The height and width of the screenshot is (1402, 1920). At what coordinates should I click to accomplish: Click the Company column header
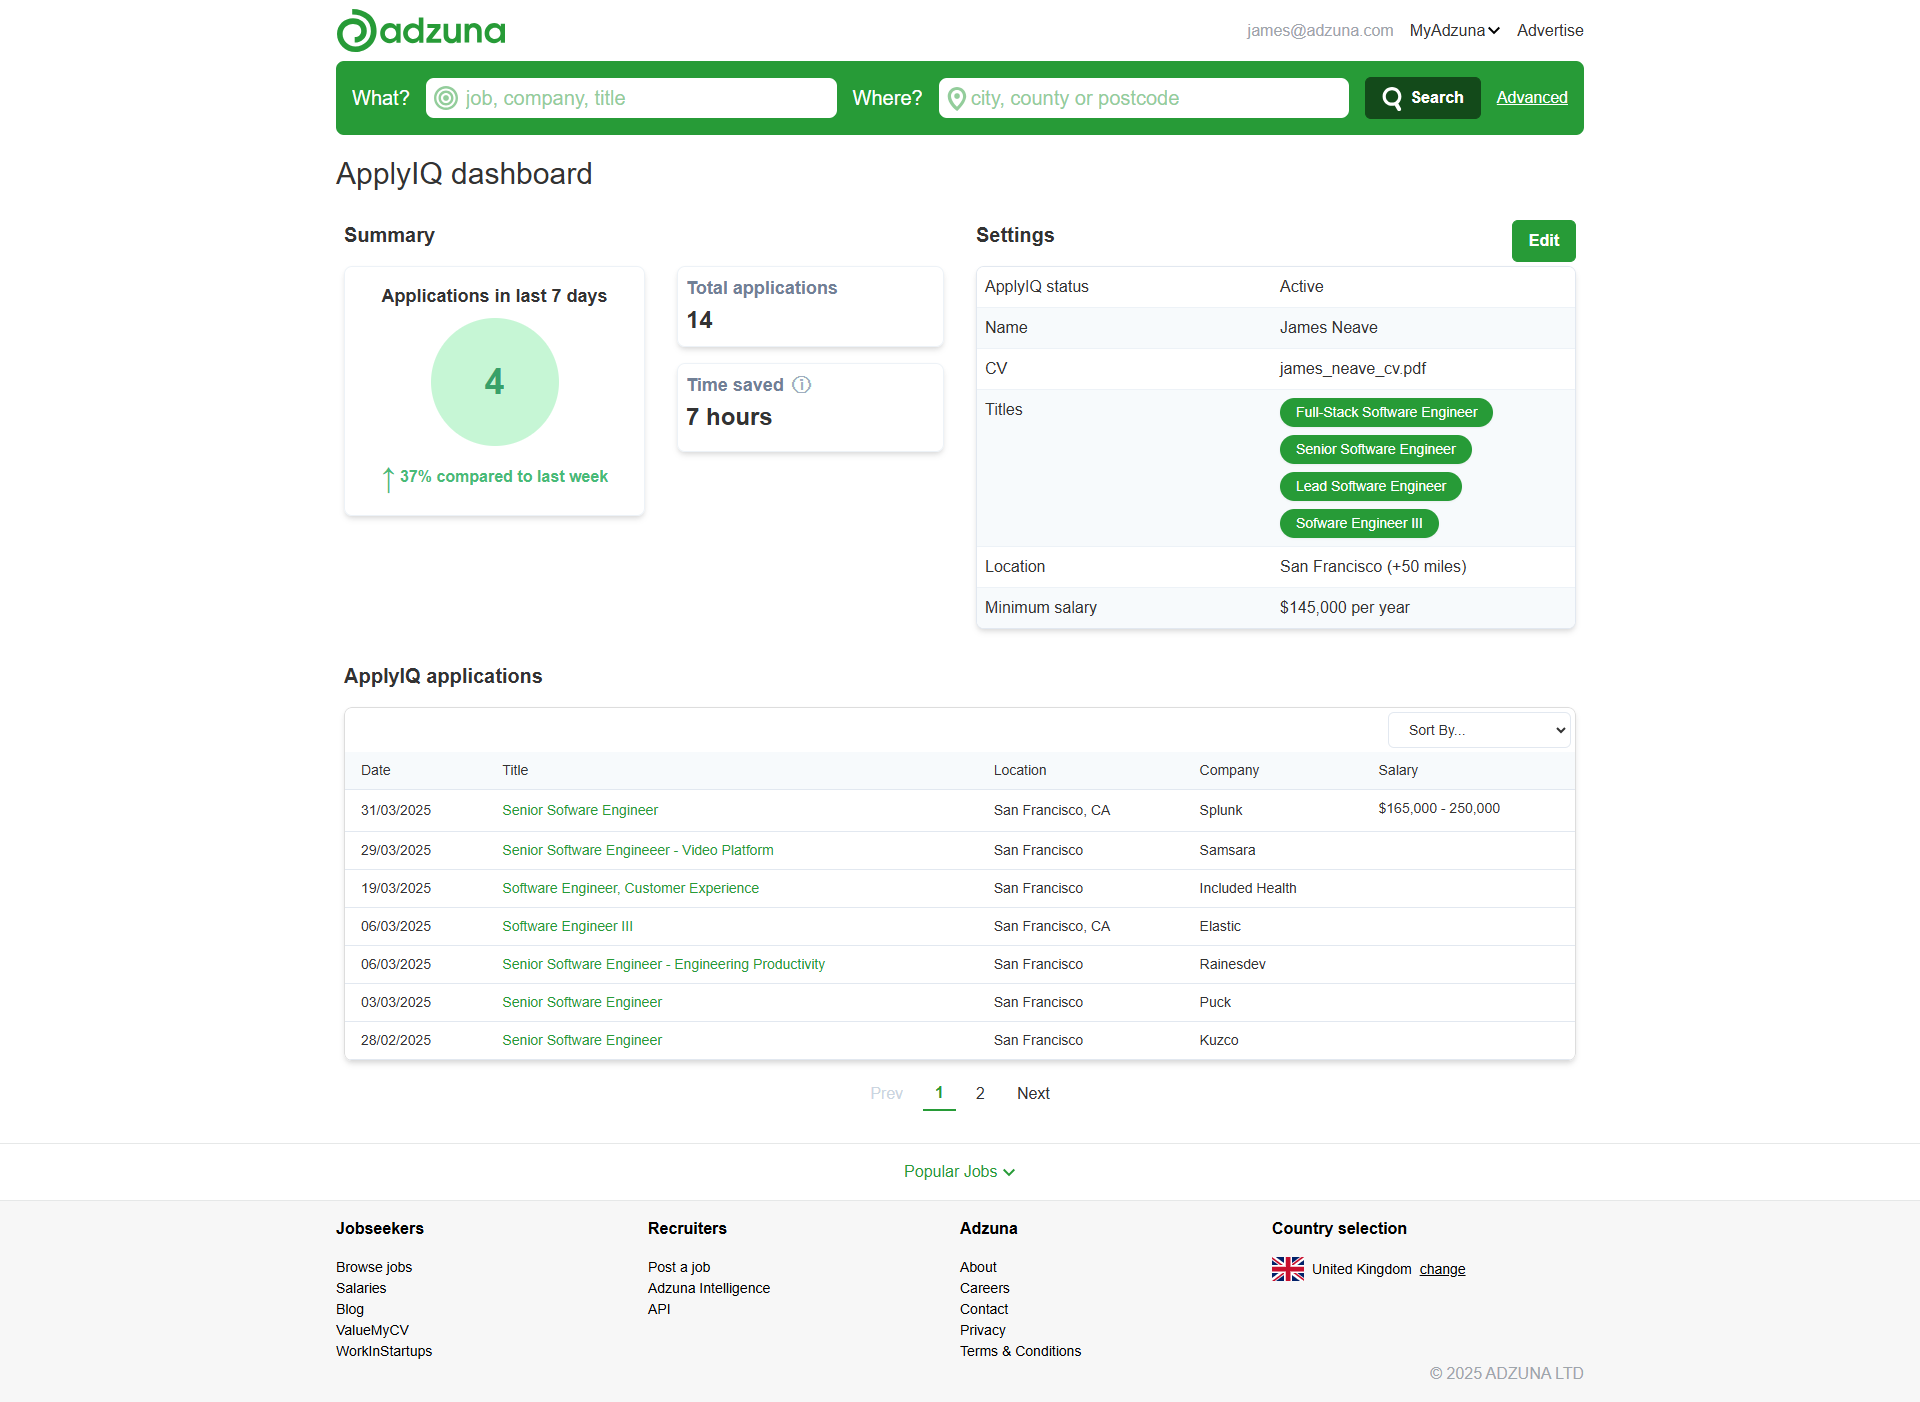1229,770
